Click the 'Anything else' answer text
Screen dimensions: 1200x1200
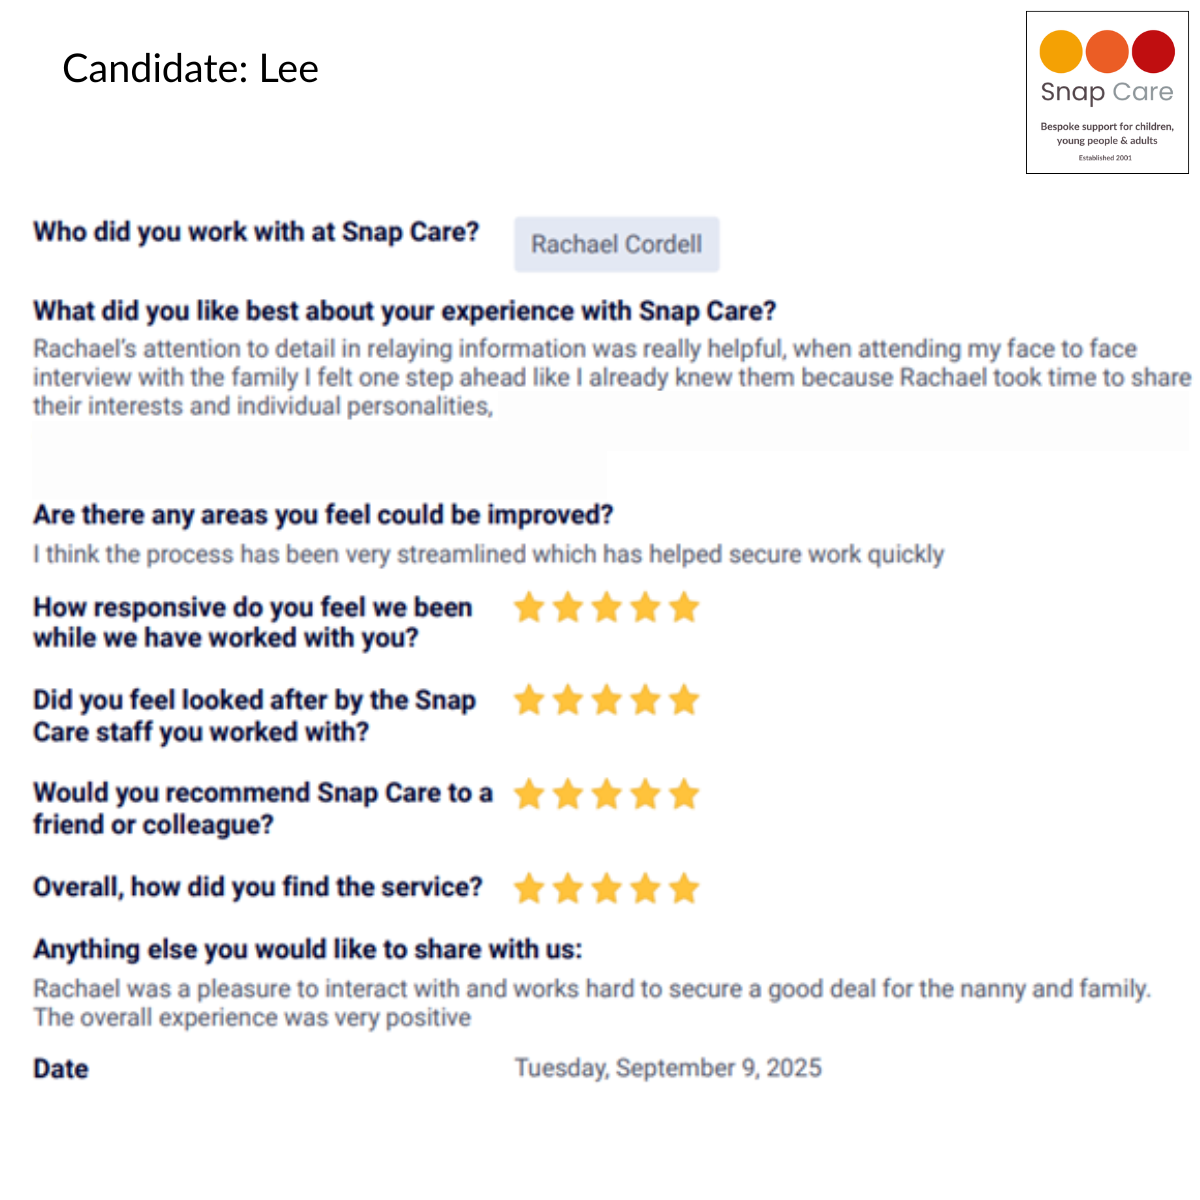tap(592, 1003)
